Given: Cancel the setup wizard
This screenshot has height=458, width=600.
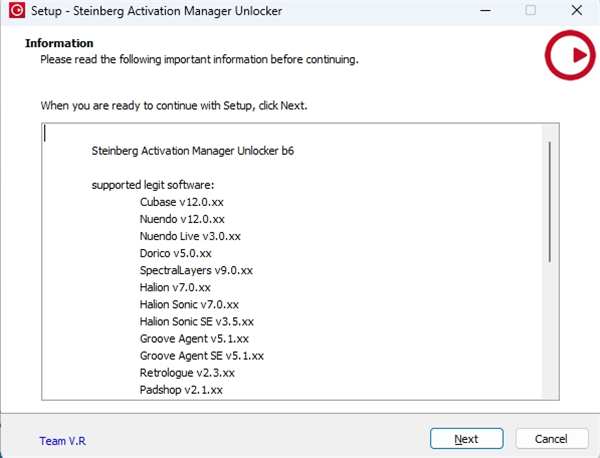Looking at the screenshot, I should pos(552,439).
